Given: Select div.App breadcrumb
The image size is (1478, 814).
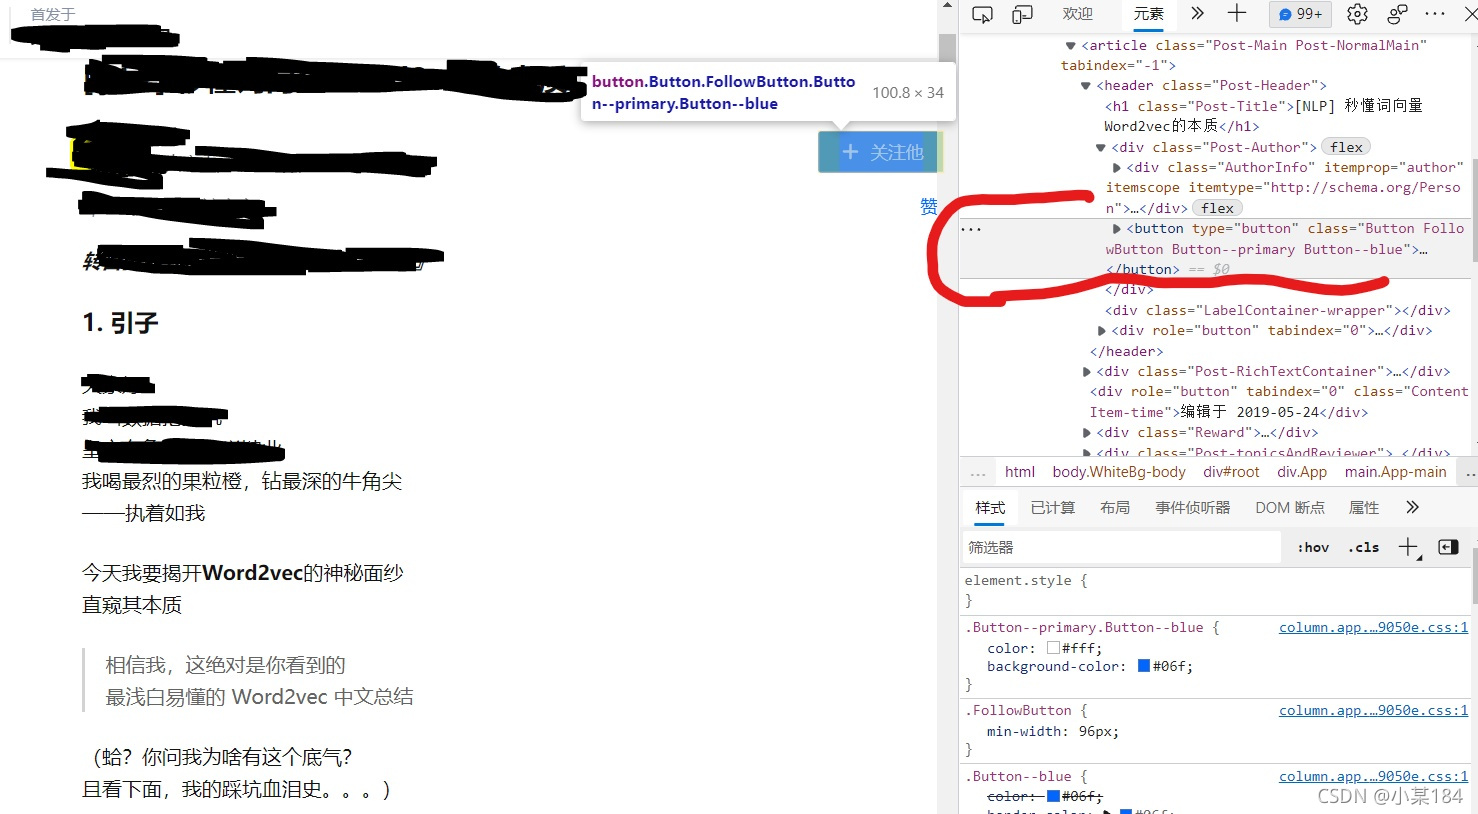Looking at the screenshot, I should [1302, 472].
